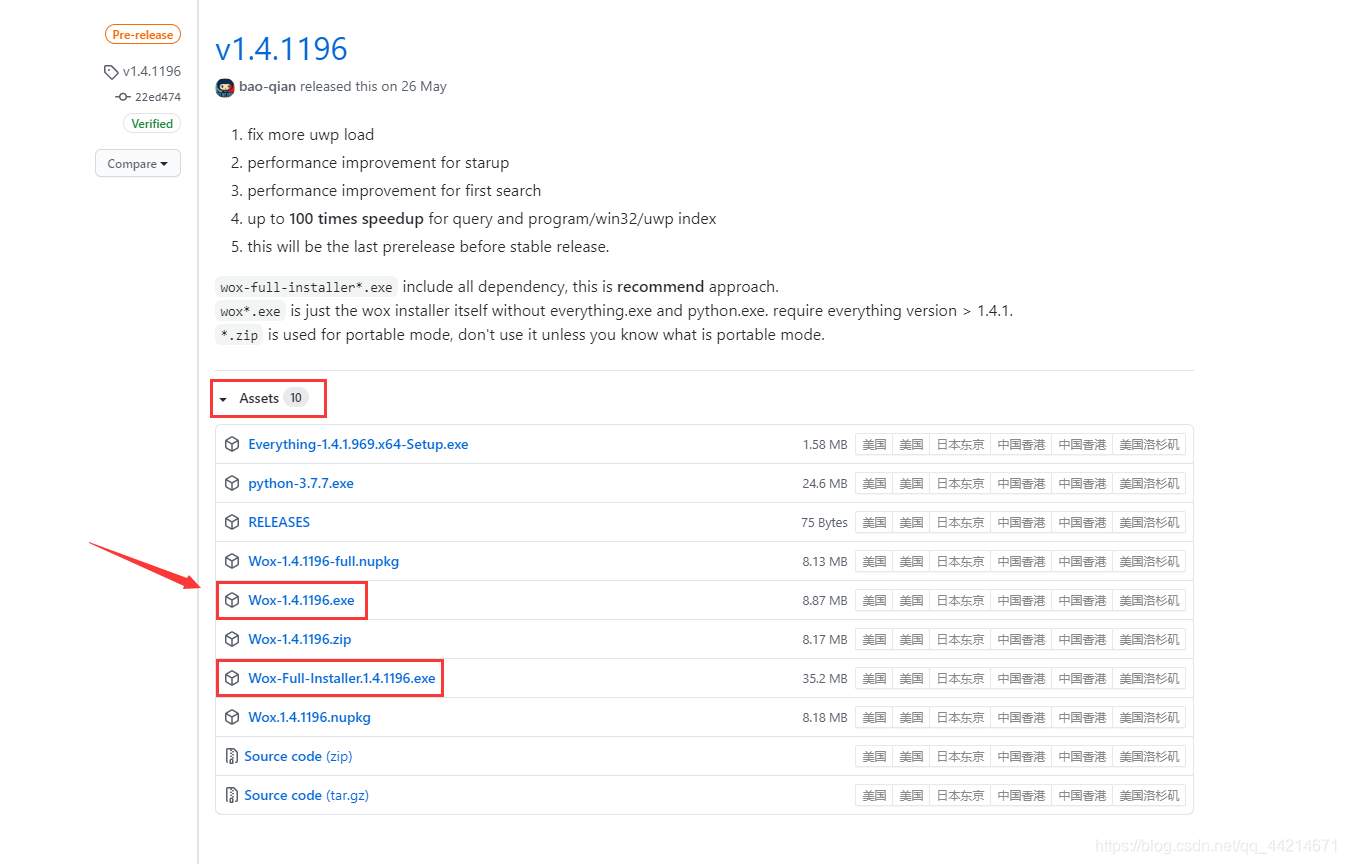Open commit 22ed474 link

(x=158, y=97)
